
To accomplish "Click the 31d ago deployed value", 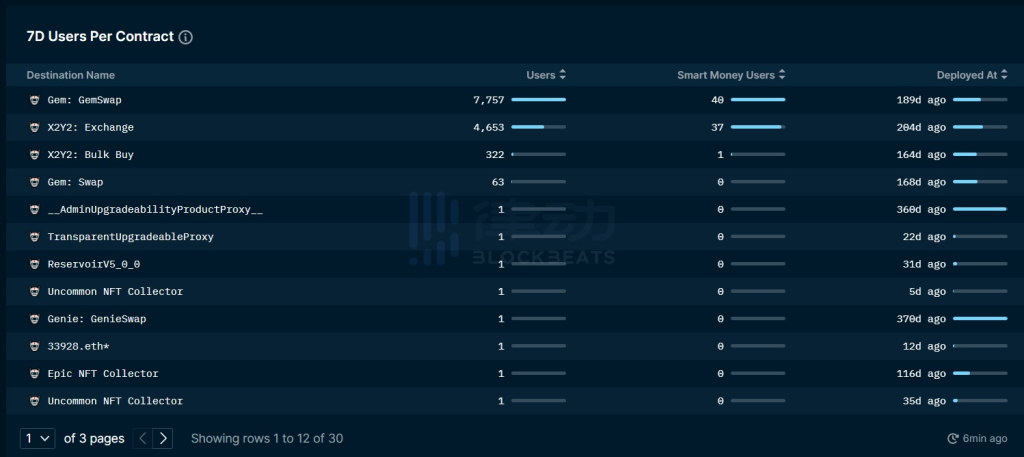I will [x=924, y=264].
